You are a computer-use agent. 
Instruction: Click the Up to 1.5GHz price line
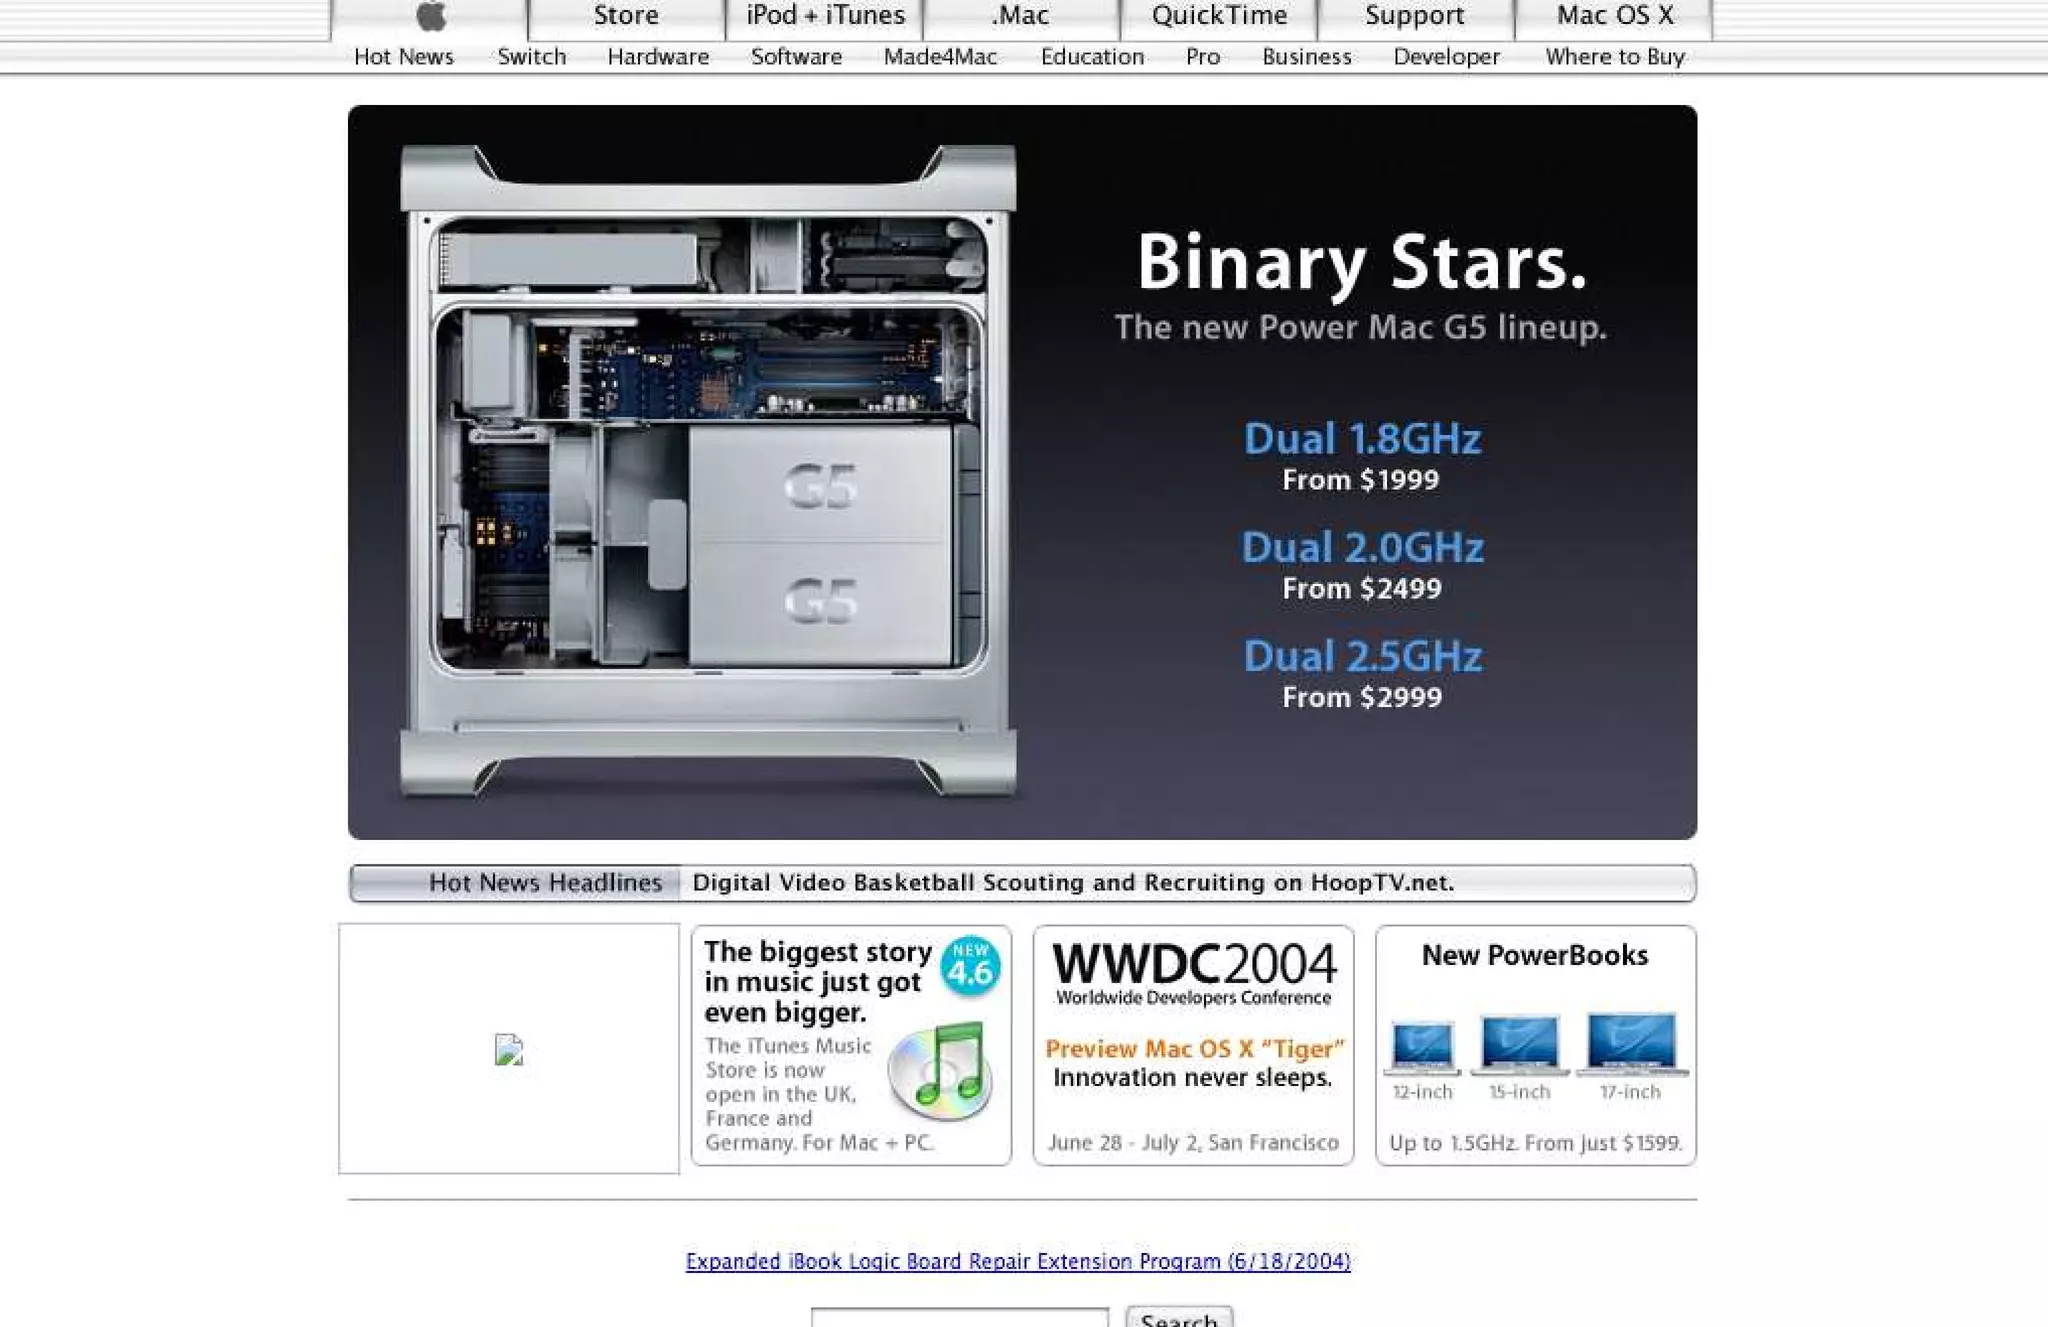1536,1143
